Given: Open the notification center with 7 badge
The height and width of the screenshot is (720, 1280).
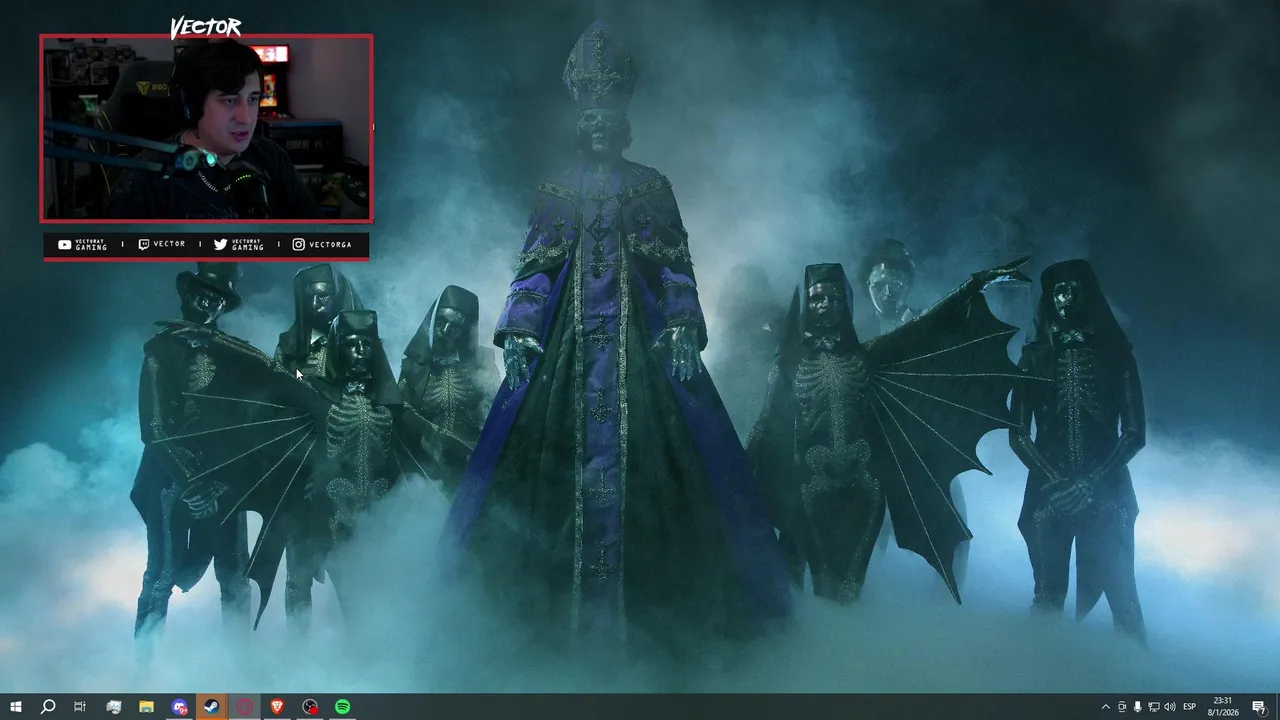Looking at the screenshot, I should (x=1259, y=707).
